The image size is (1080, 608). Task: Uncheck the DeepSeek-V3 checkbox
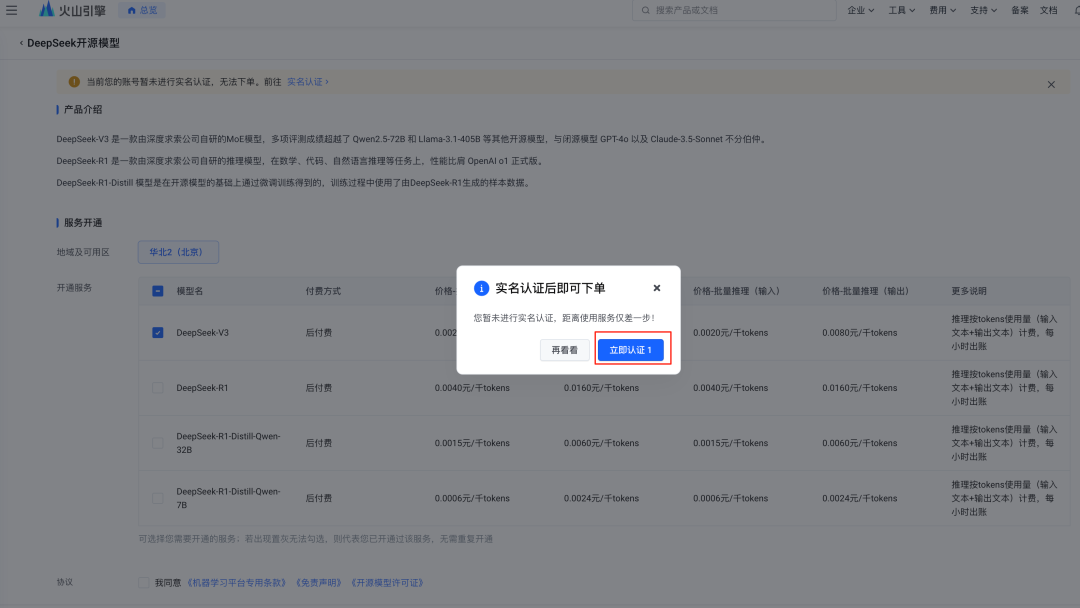point(158,333)
